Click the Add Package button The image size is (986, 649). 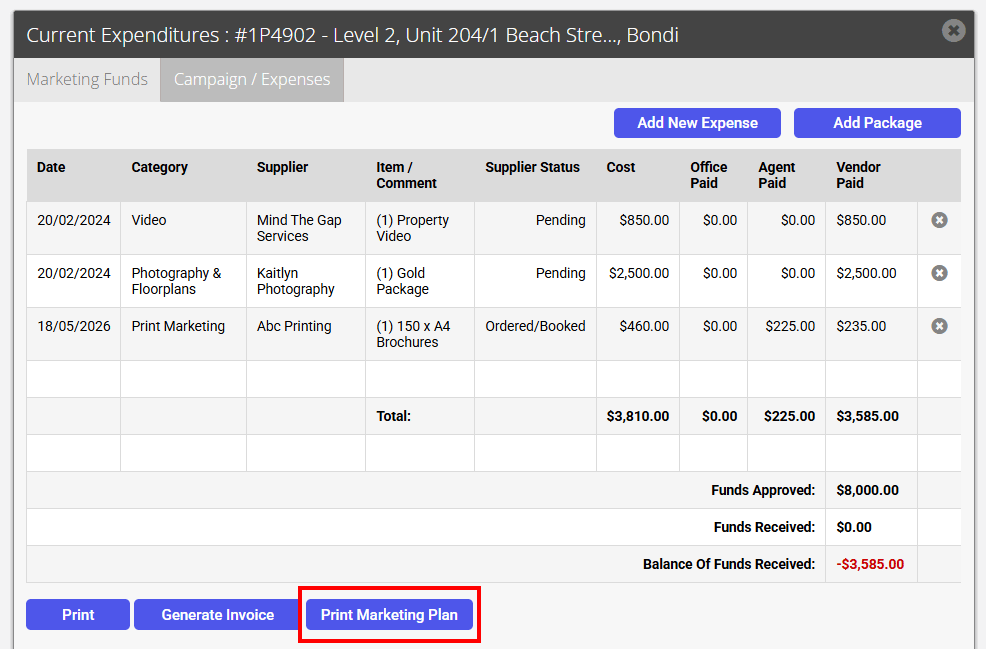point(877,123)
